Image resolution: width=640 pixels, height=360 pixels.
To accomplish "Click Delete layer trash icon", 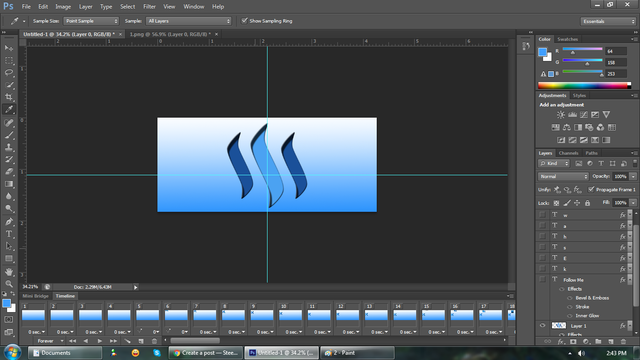I will tap(623, 342).
